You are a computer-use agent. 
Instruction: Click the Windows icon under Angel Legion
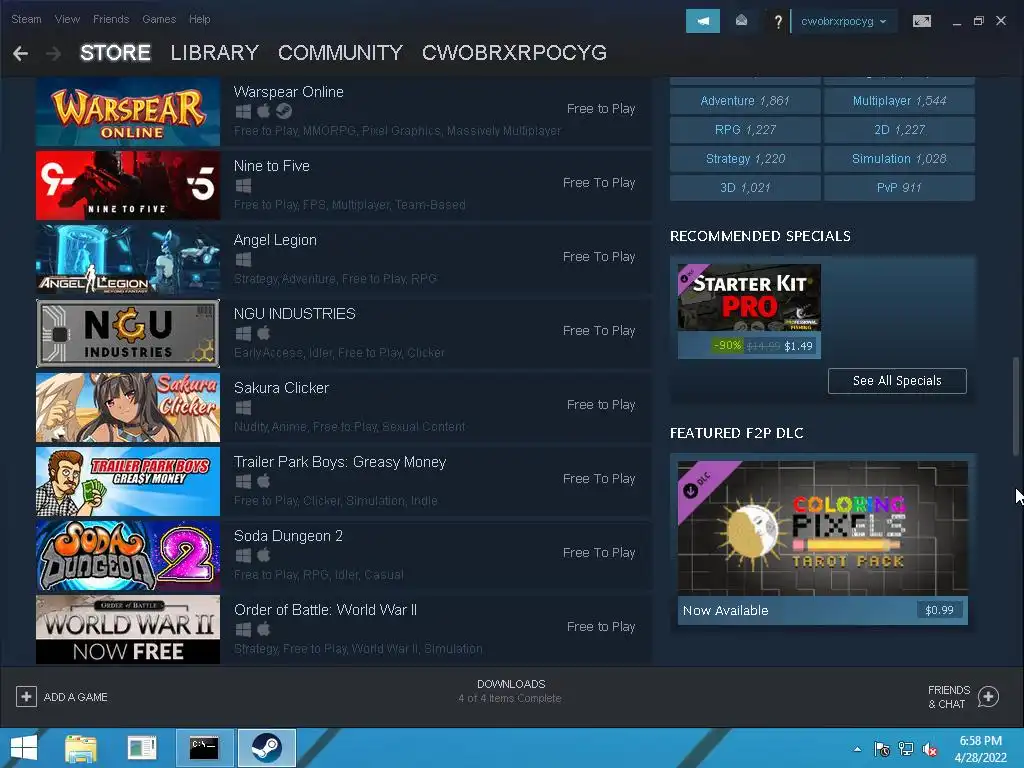tap(243, 260)
